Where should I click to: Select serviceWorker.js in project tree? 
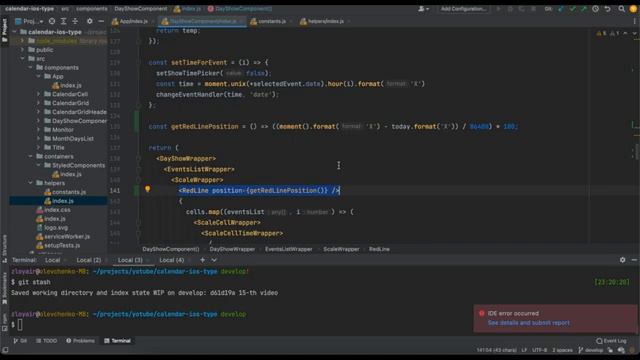63,236
